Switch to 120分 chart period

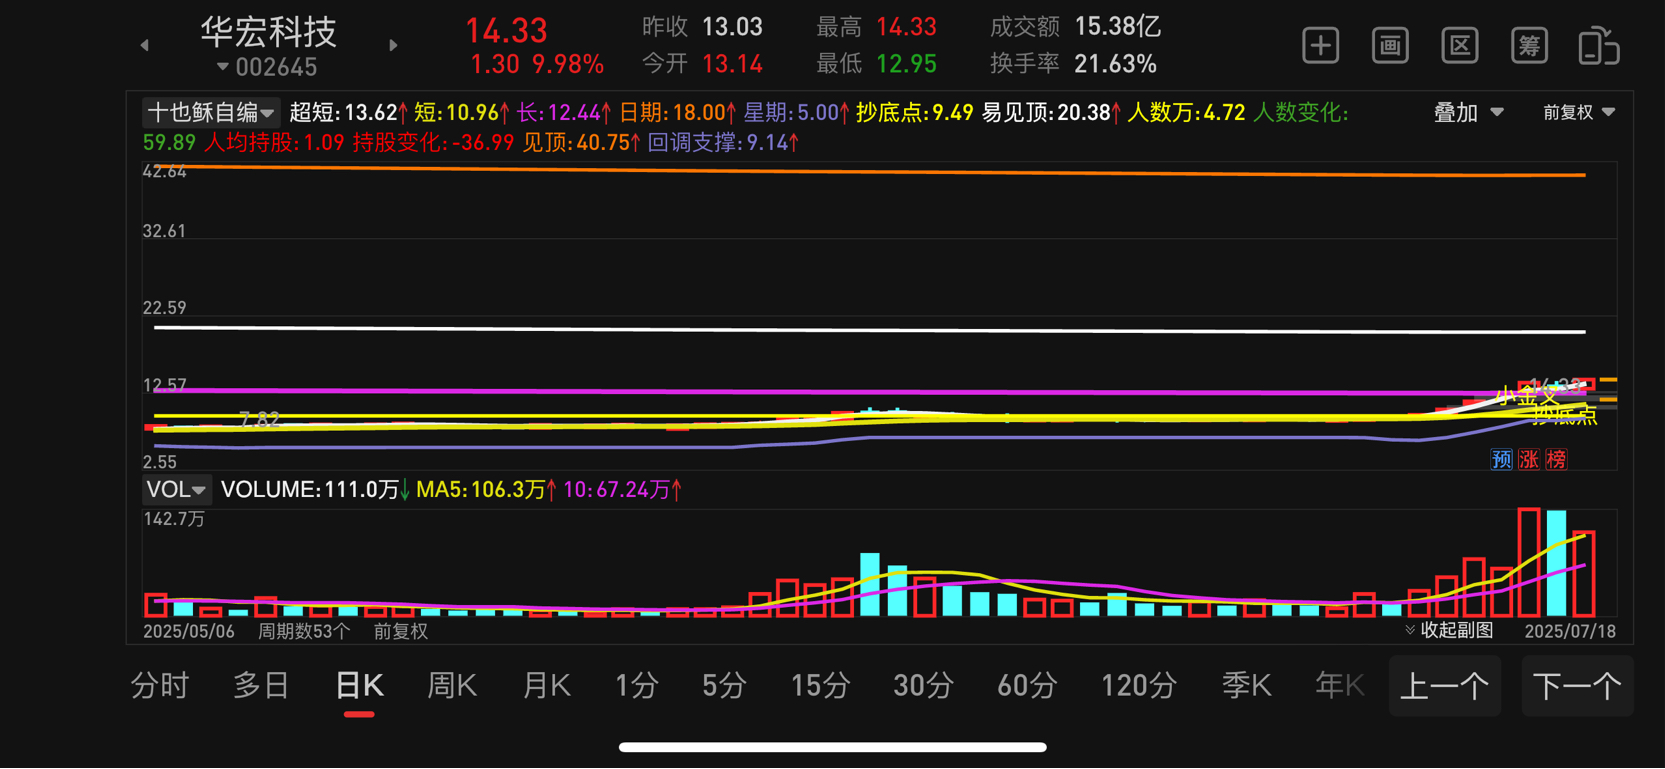click(1138, 686)
